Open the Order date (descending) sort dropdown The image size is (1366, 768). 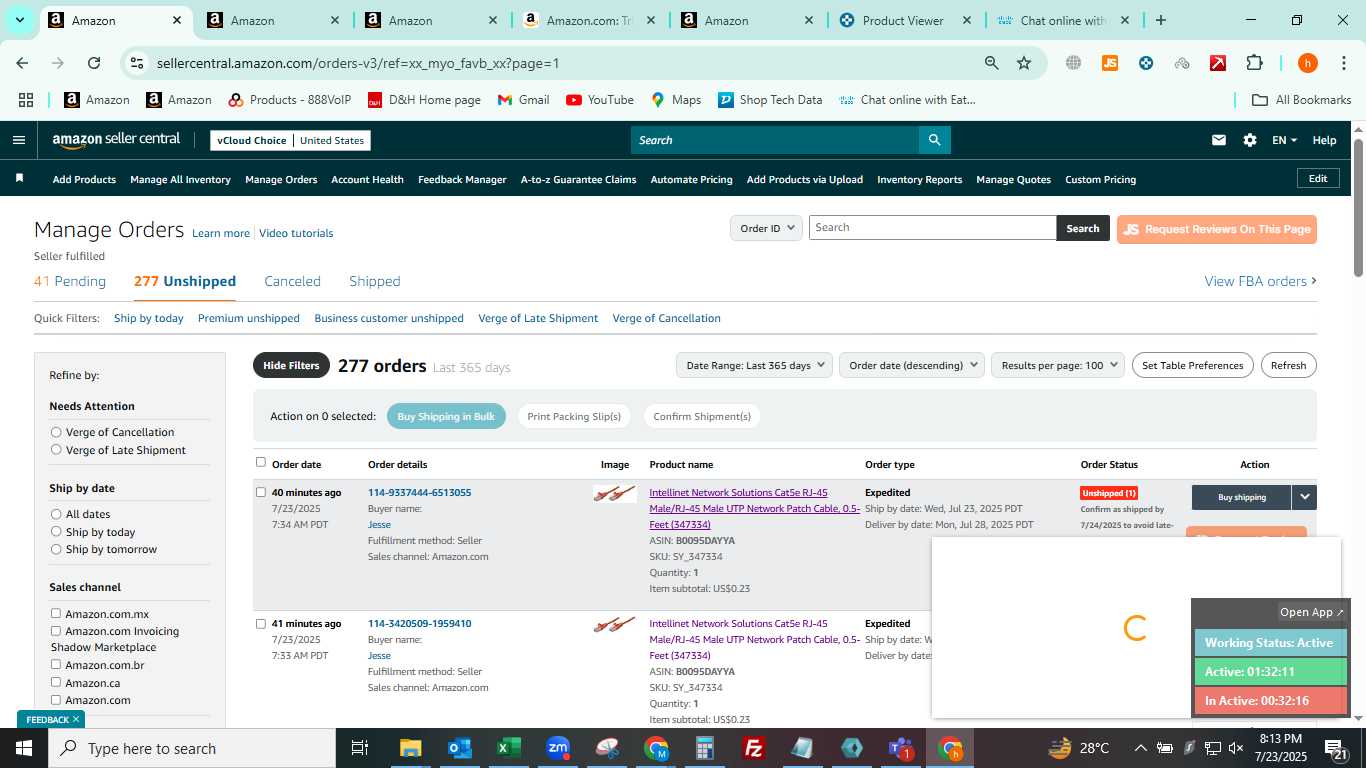pos(912,365)
